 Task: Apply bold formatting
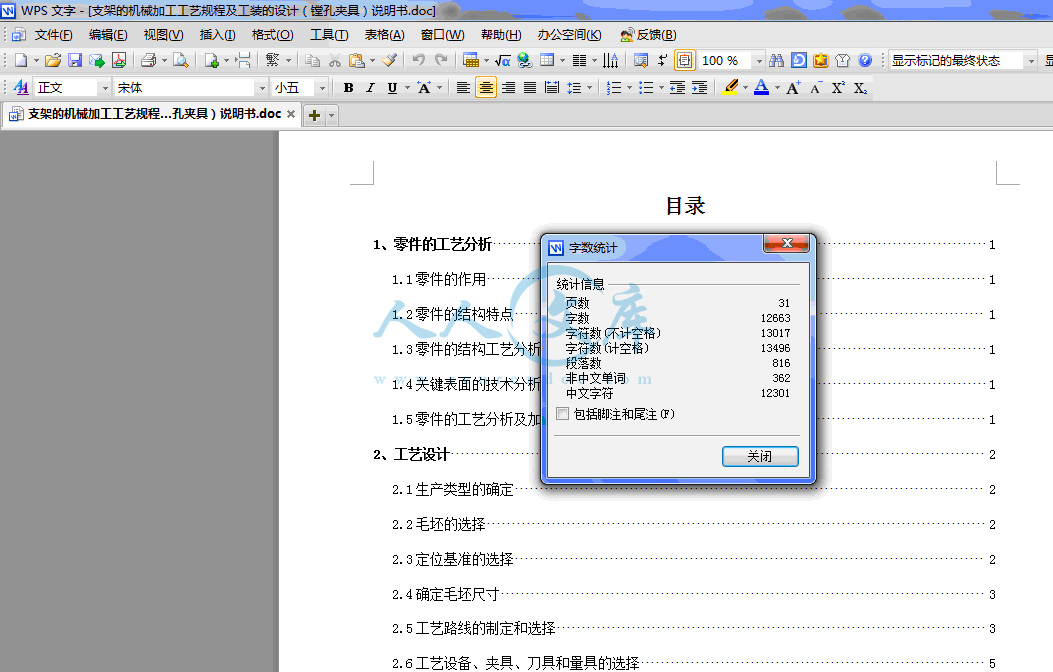(348, 88)
